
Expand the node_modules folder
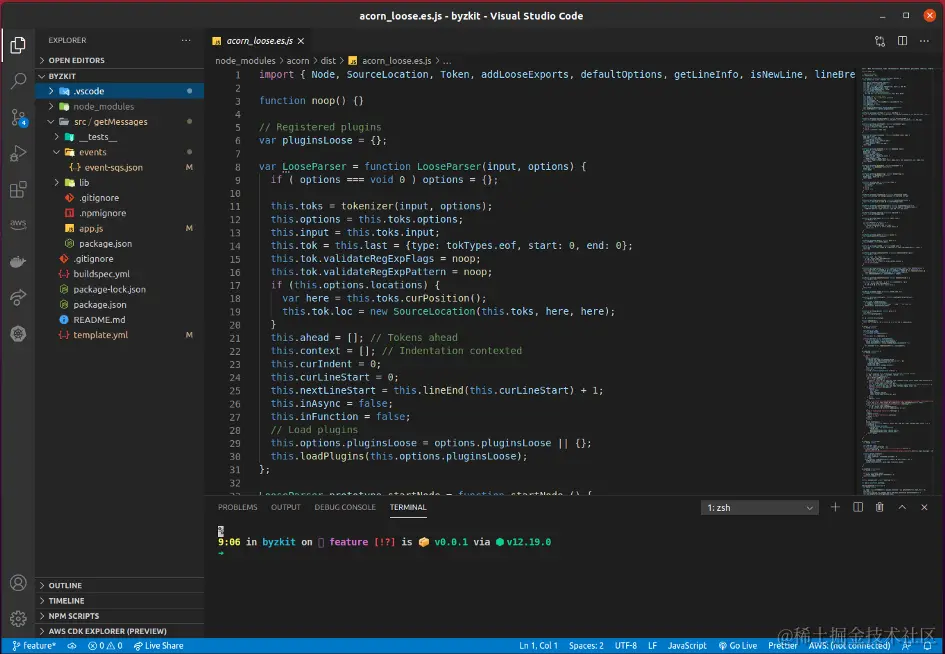(119, 106)
